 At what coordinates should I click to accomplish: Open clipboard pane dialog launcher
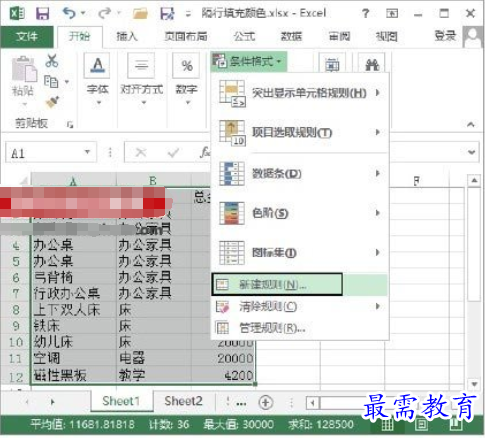(70, 125)
